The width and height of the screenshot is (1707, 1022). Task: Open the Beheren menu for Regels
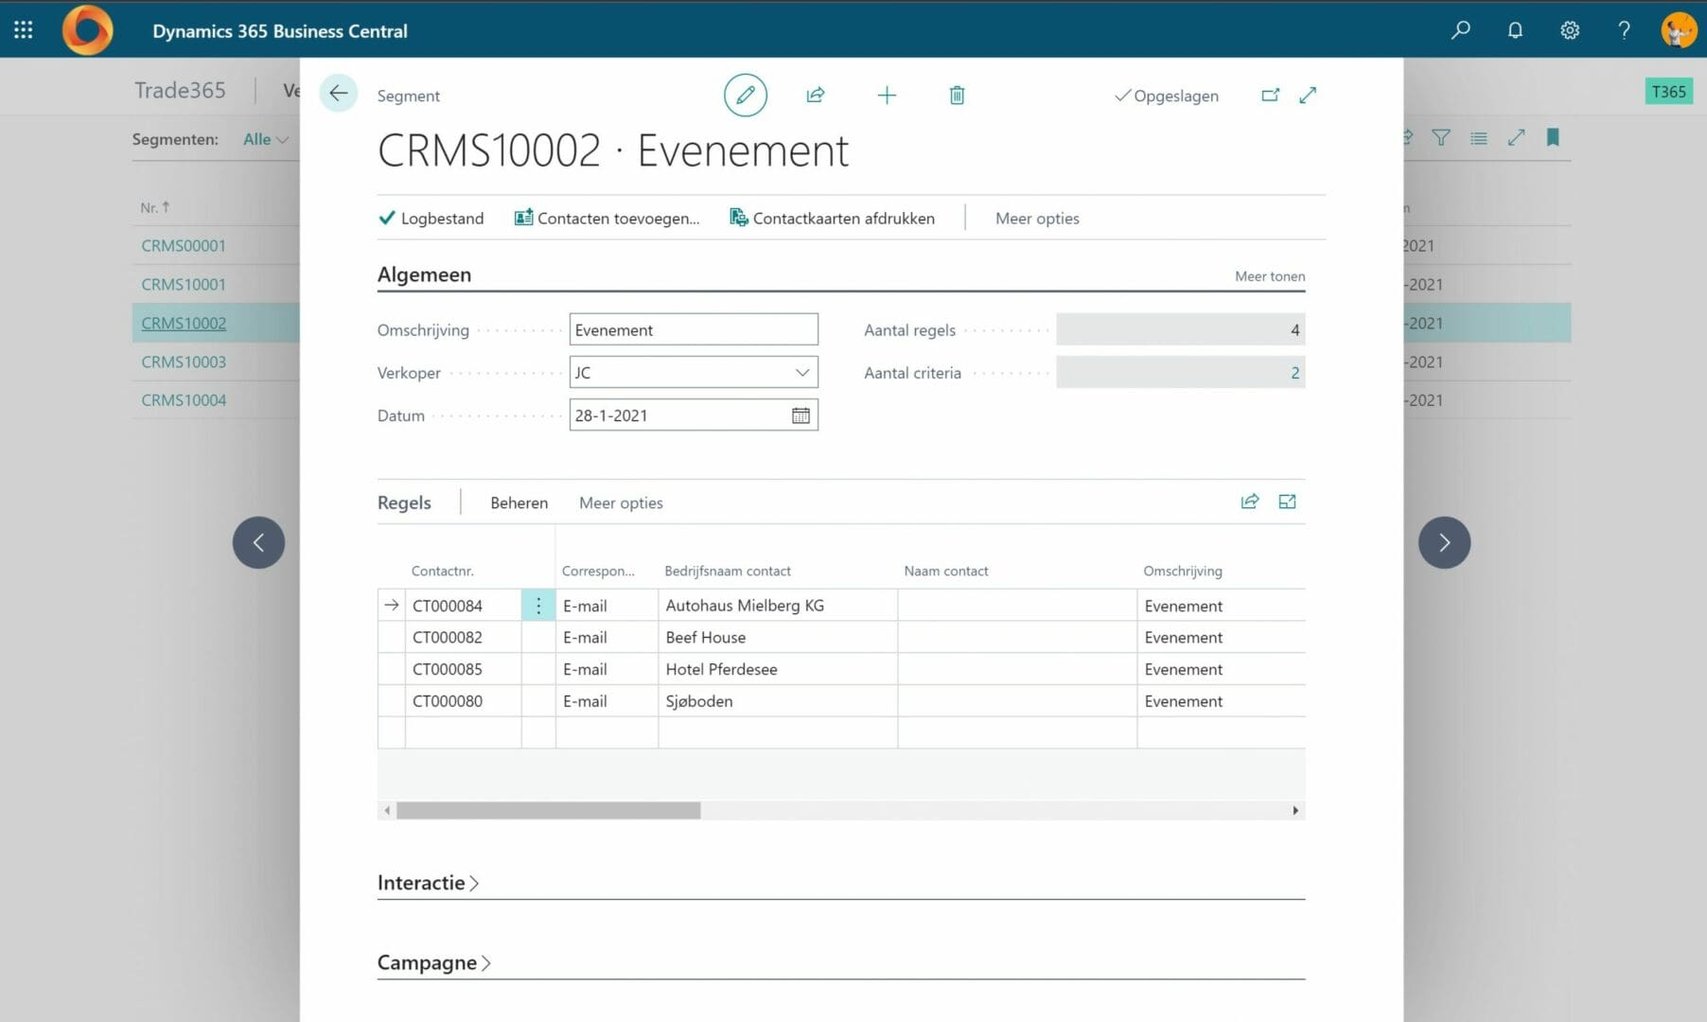pos(519,503)
